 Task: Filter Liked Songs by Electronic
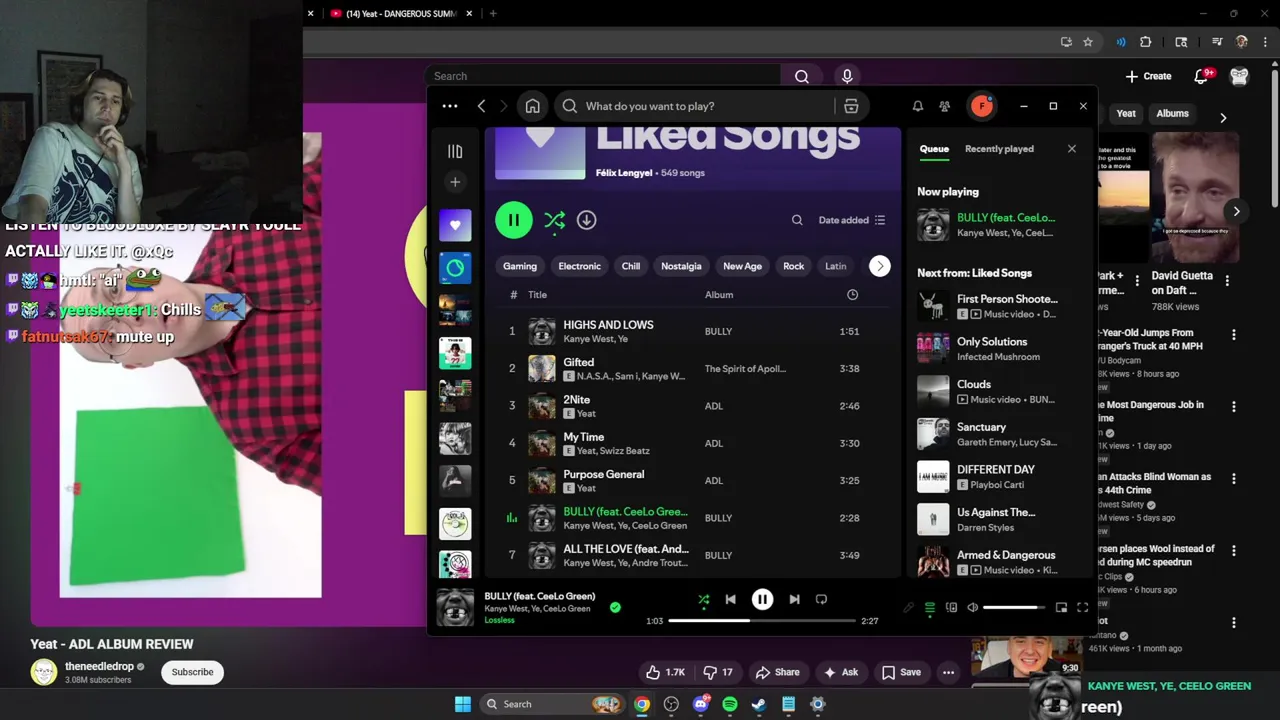pyautogui.click(x=580, y=266)
